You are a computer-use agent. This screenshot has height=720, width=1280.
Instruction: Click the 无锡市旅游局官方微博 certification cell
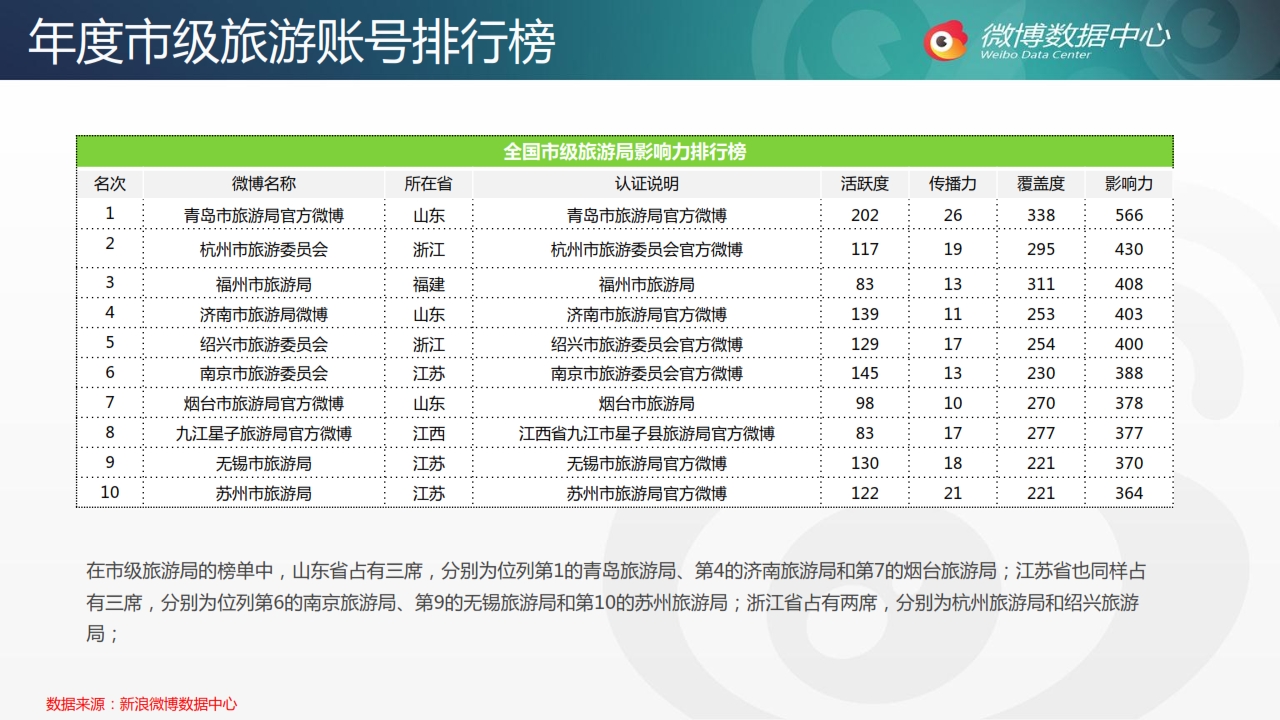647,463
